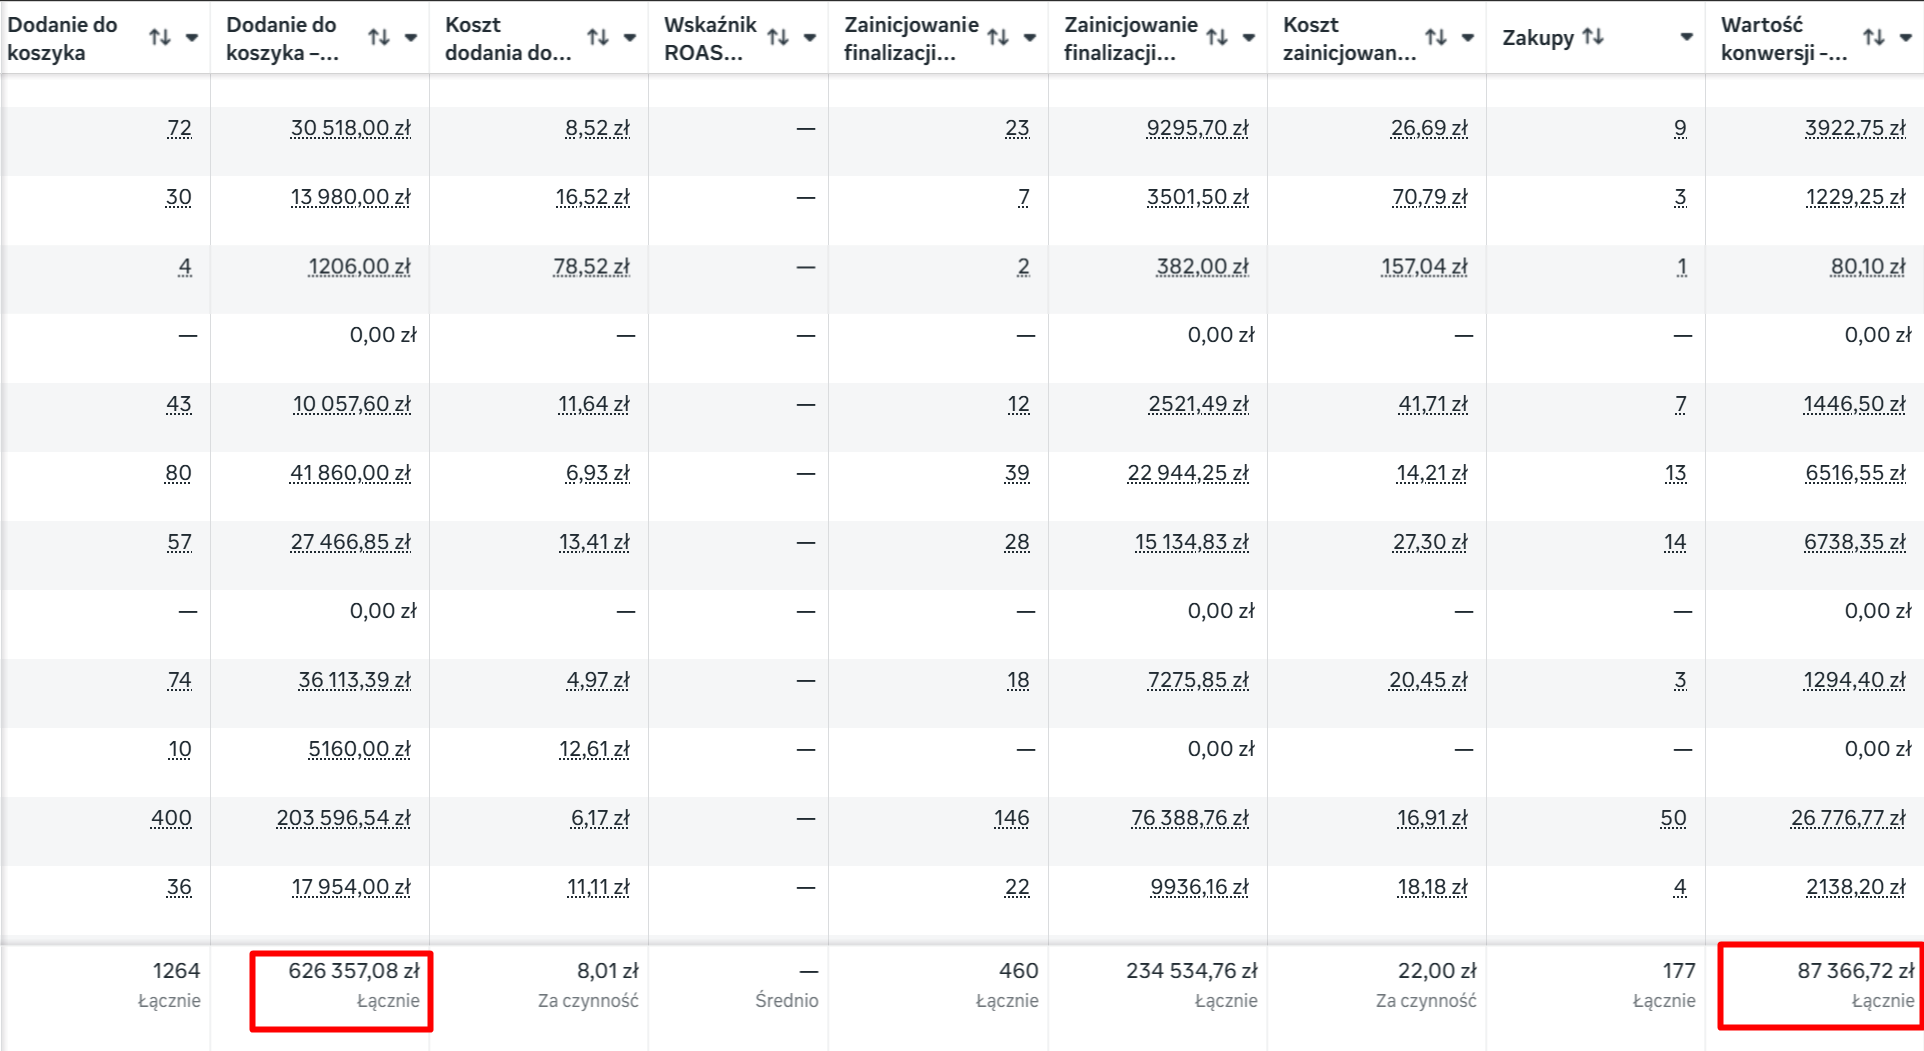
Task: Click the 50 purchases value link
Action: point(1674,818)
